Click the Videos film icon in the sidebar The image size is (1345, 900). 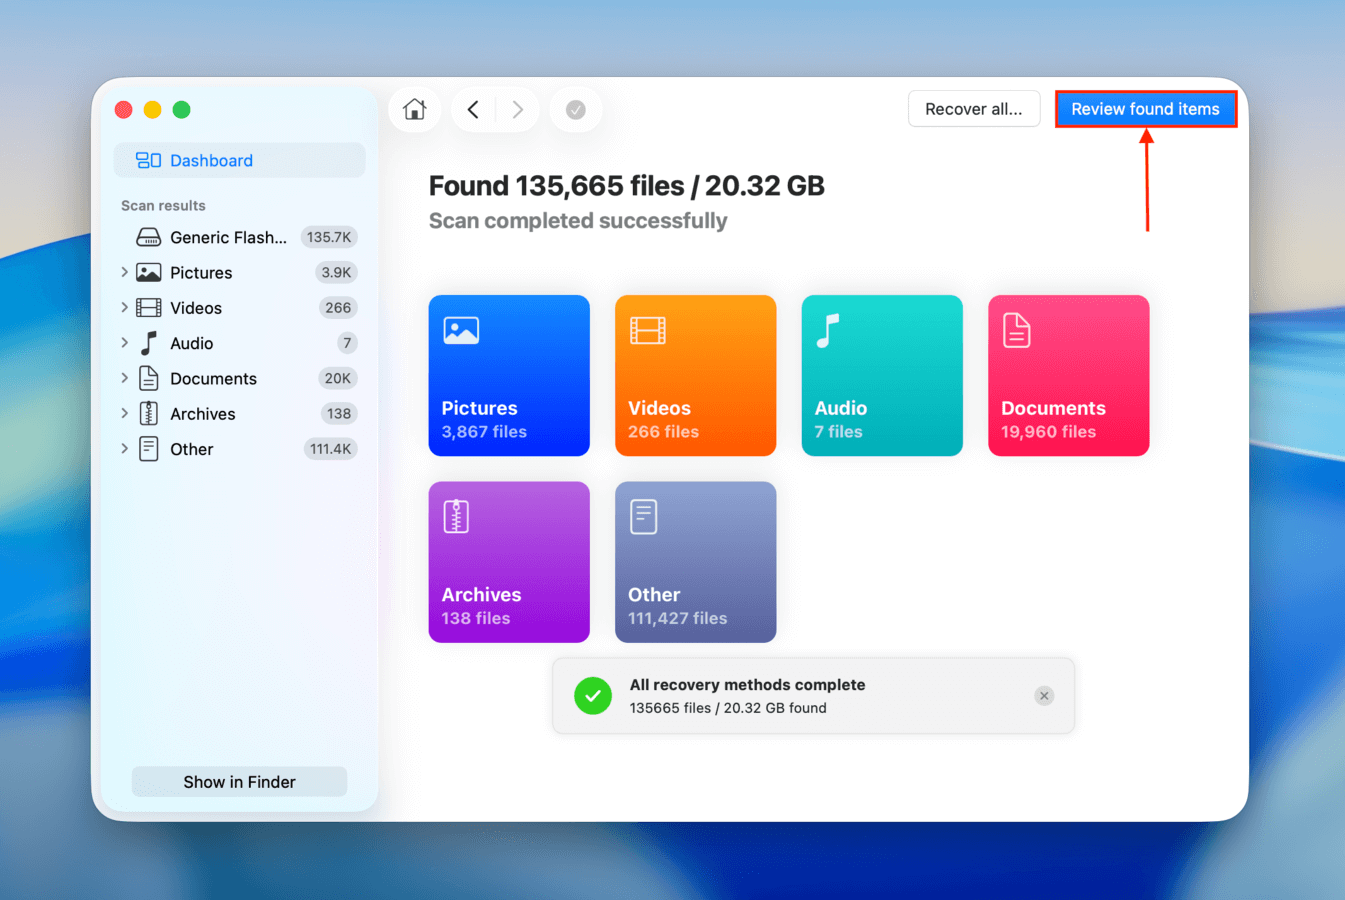[148, 307]
